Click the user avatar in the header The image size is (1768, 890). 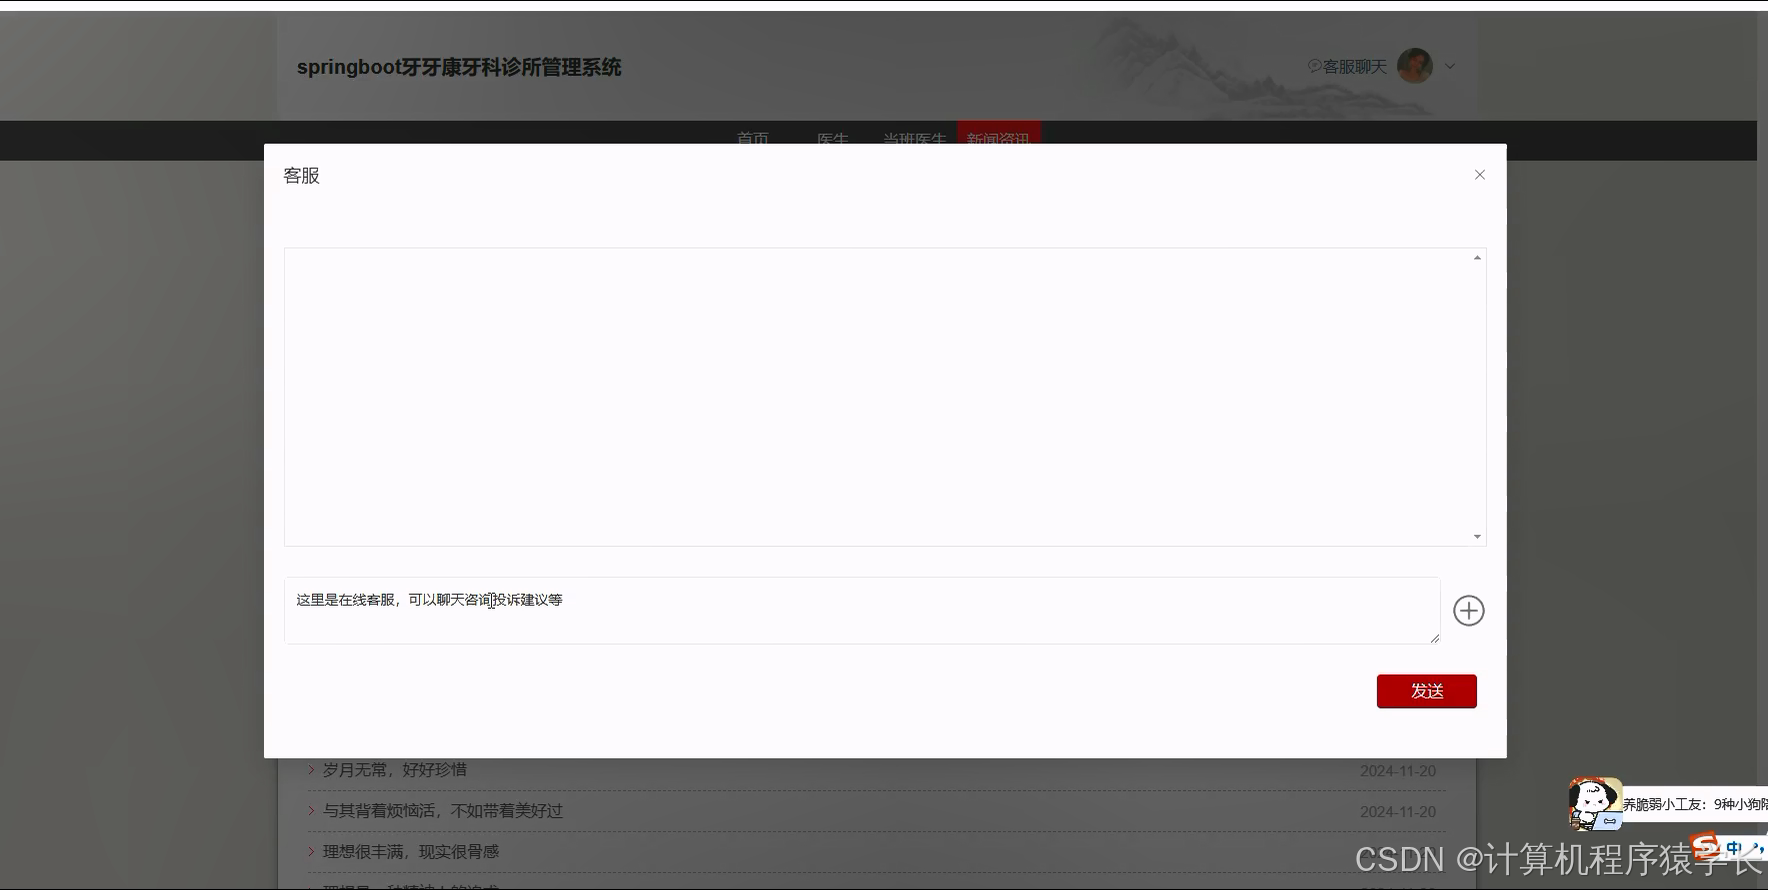[1414, 66]
